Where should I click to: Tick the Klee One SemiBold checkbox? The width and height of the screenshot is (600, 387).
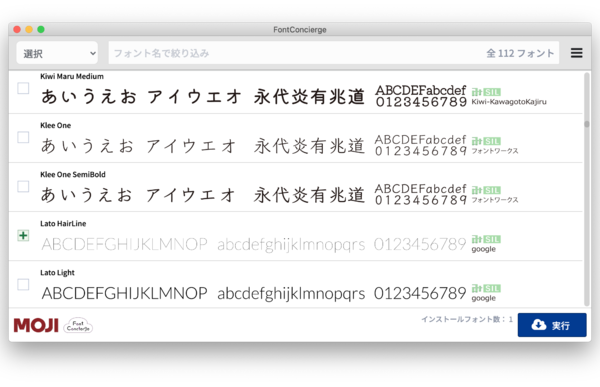pyautogui.click(x=23, y=186)
